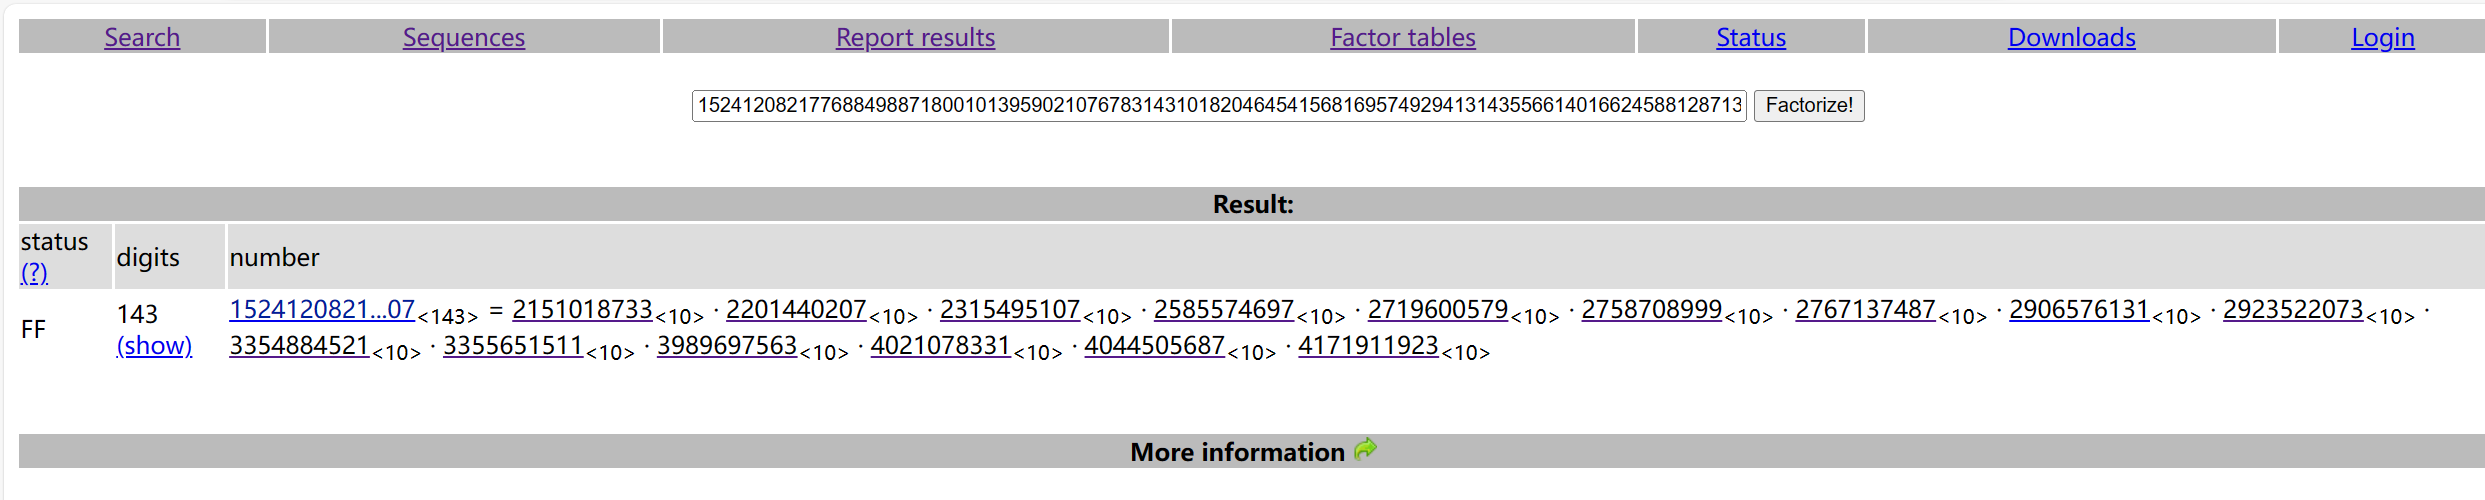Open factor 2719600579 link
The image size is (2485, 500).
point(1438,309)
